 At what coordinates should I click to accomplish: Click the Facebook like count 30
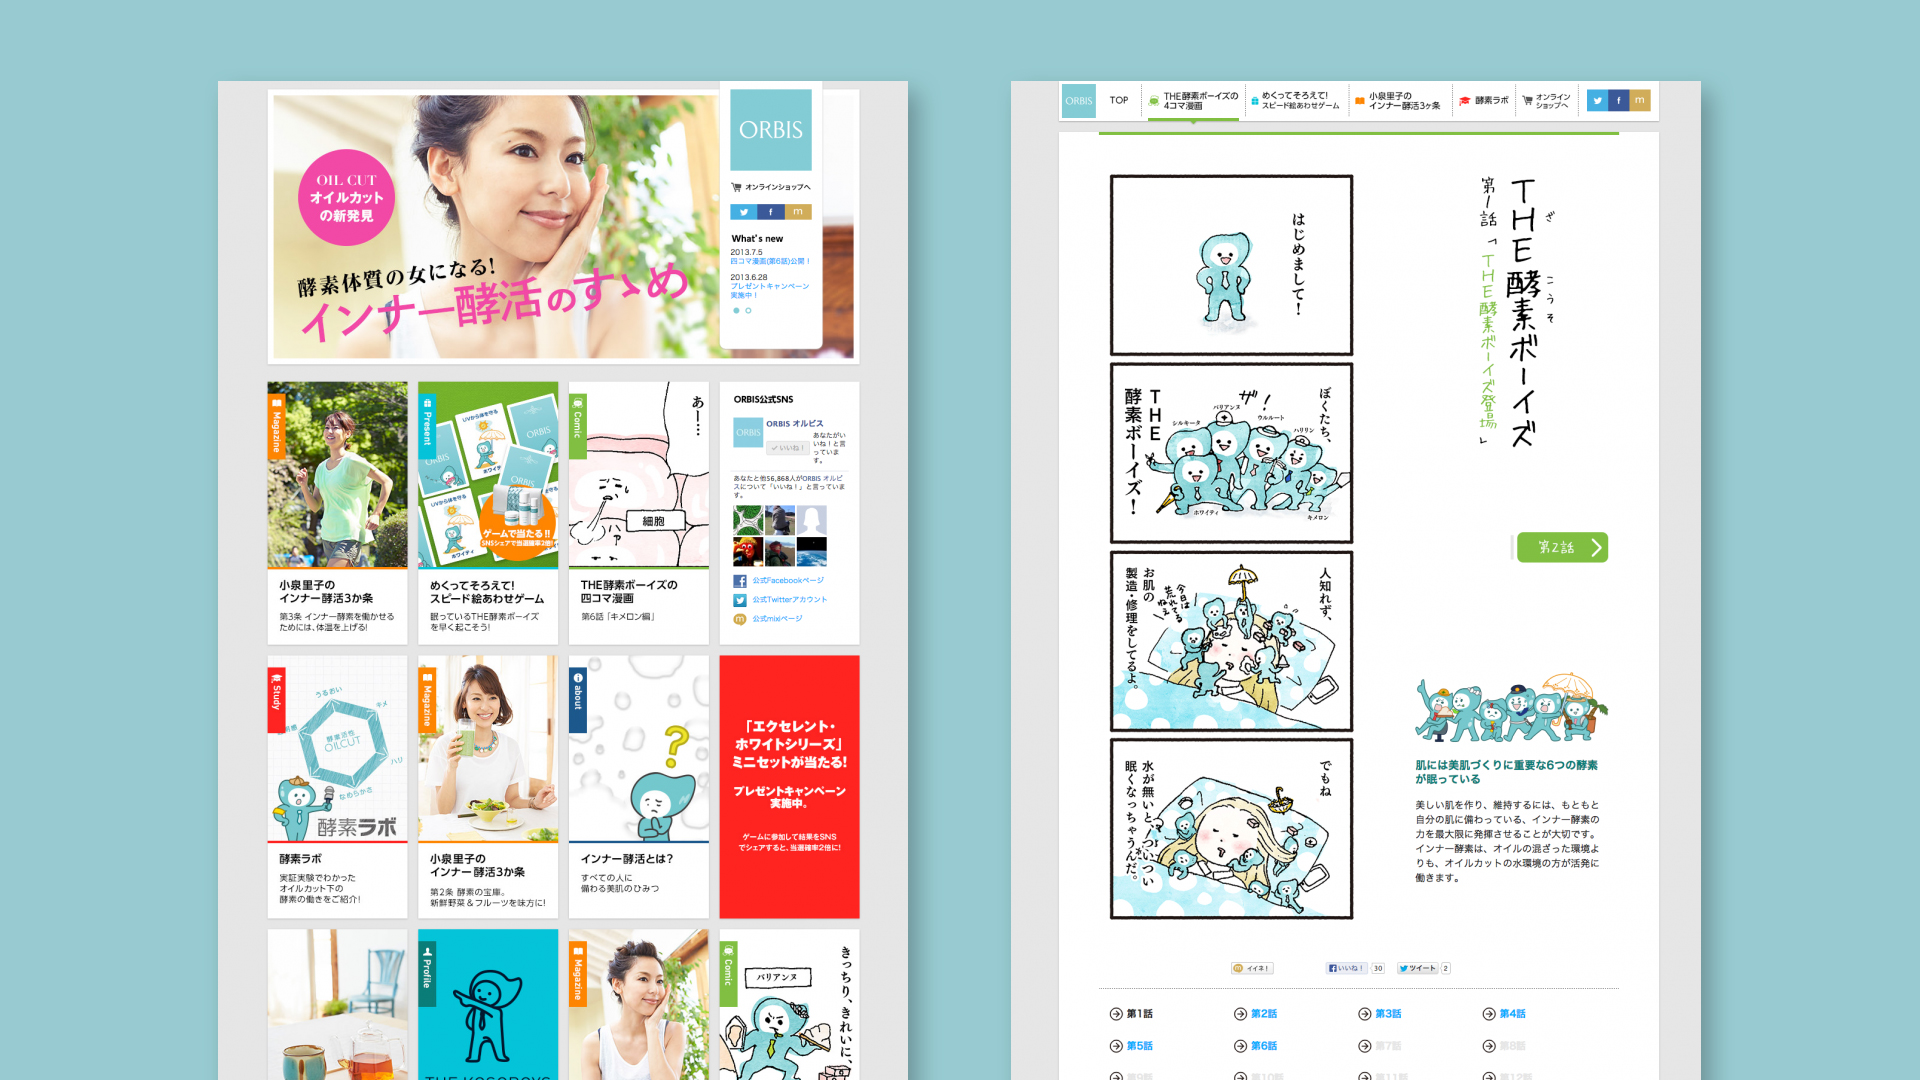pos(1377,968)
